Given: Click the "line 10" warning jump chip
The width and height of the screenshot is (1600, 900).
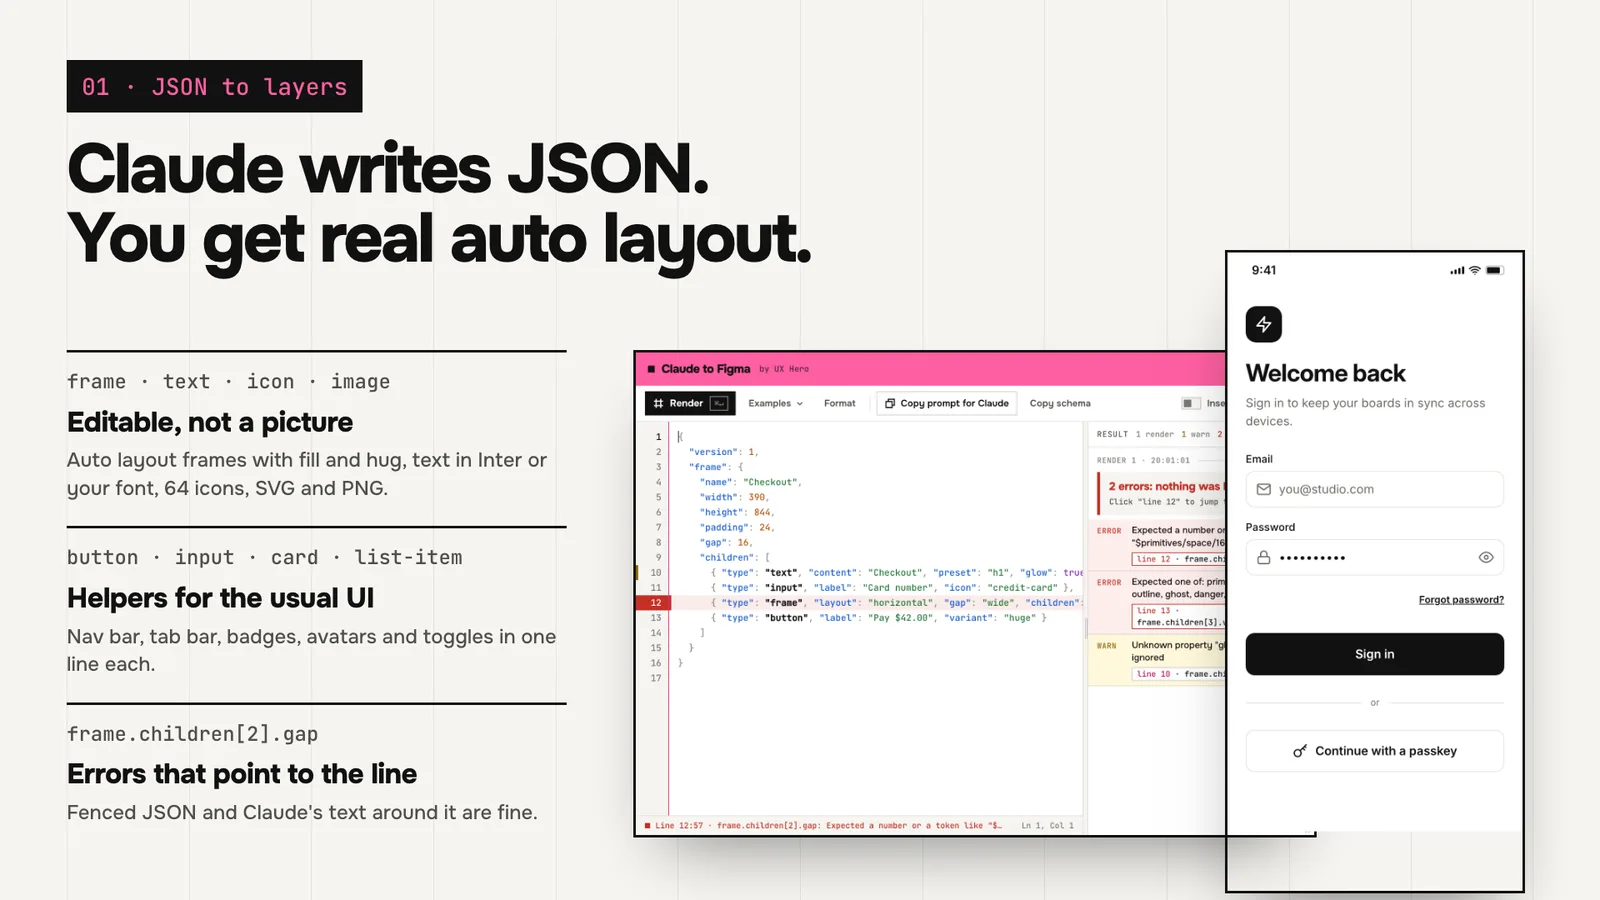Looking at the screenshot, I should [x=1179, y=674].
